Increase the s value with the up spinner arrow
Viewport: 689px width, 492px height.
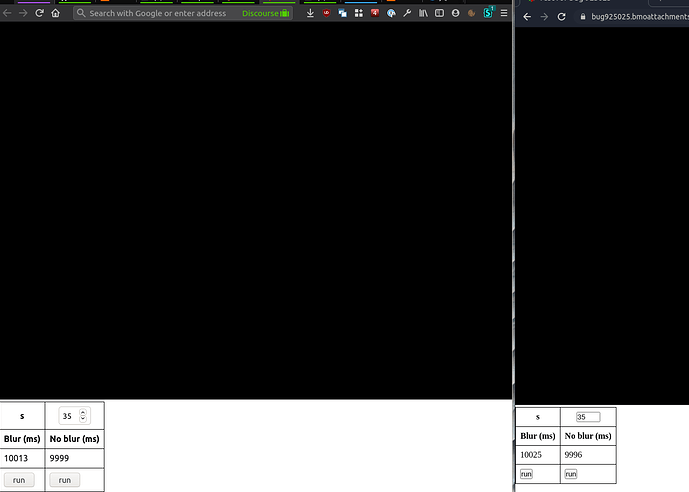[x=83, y=412]
